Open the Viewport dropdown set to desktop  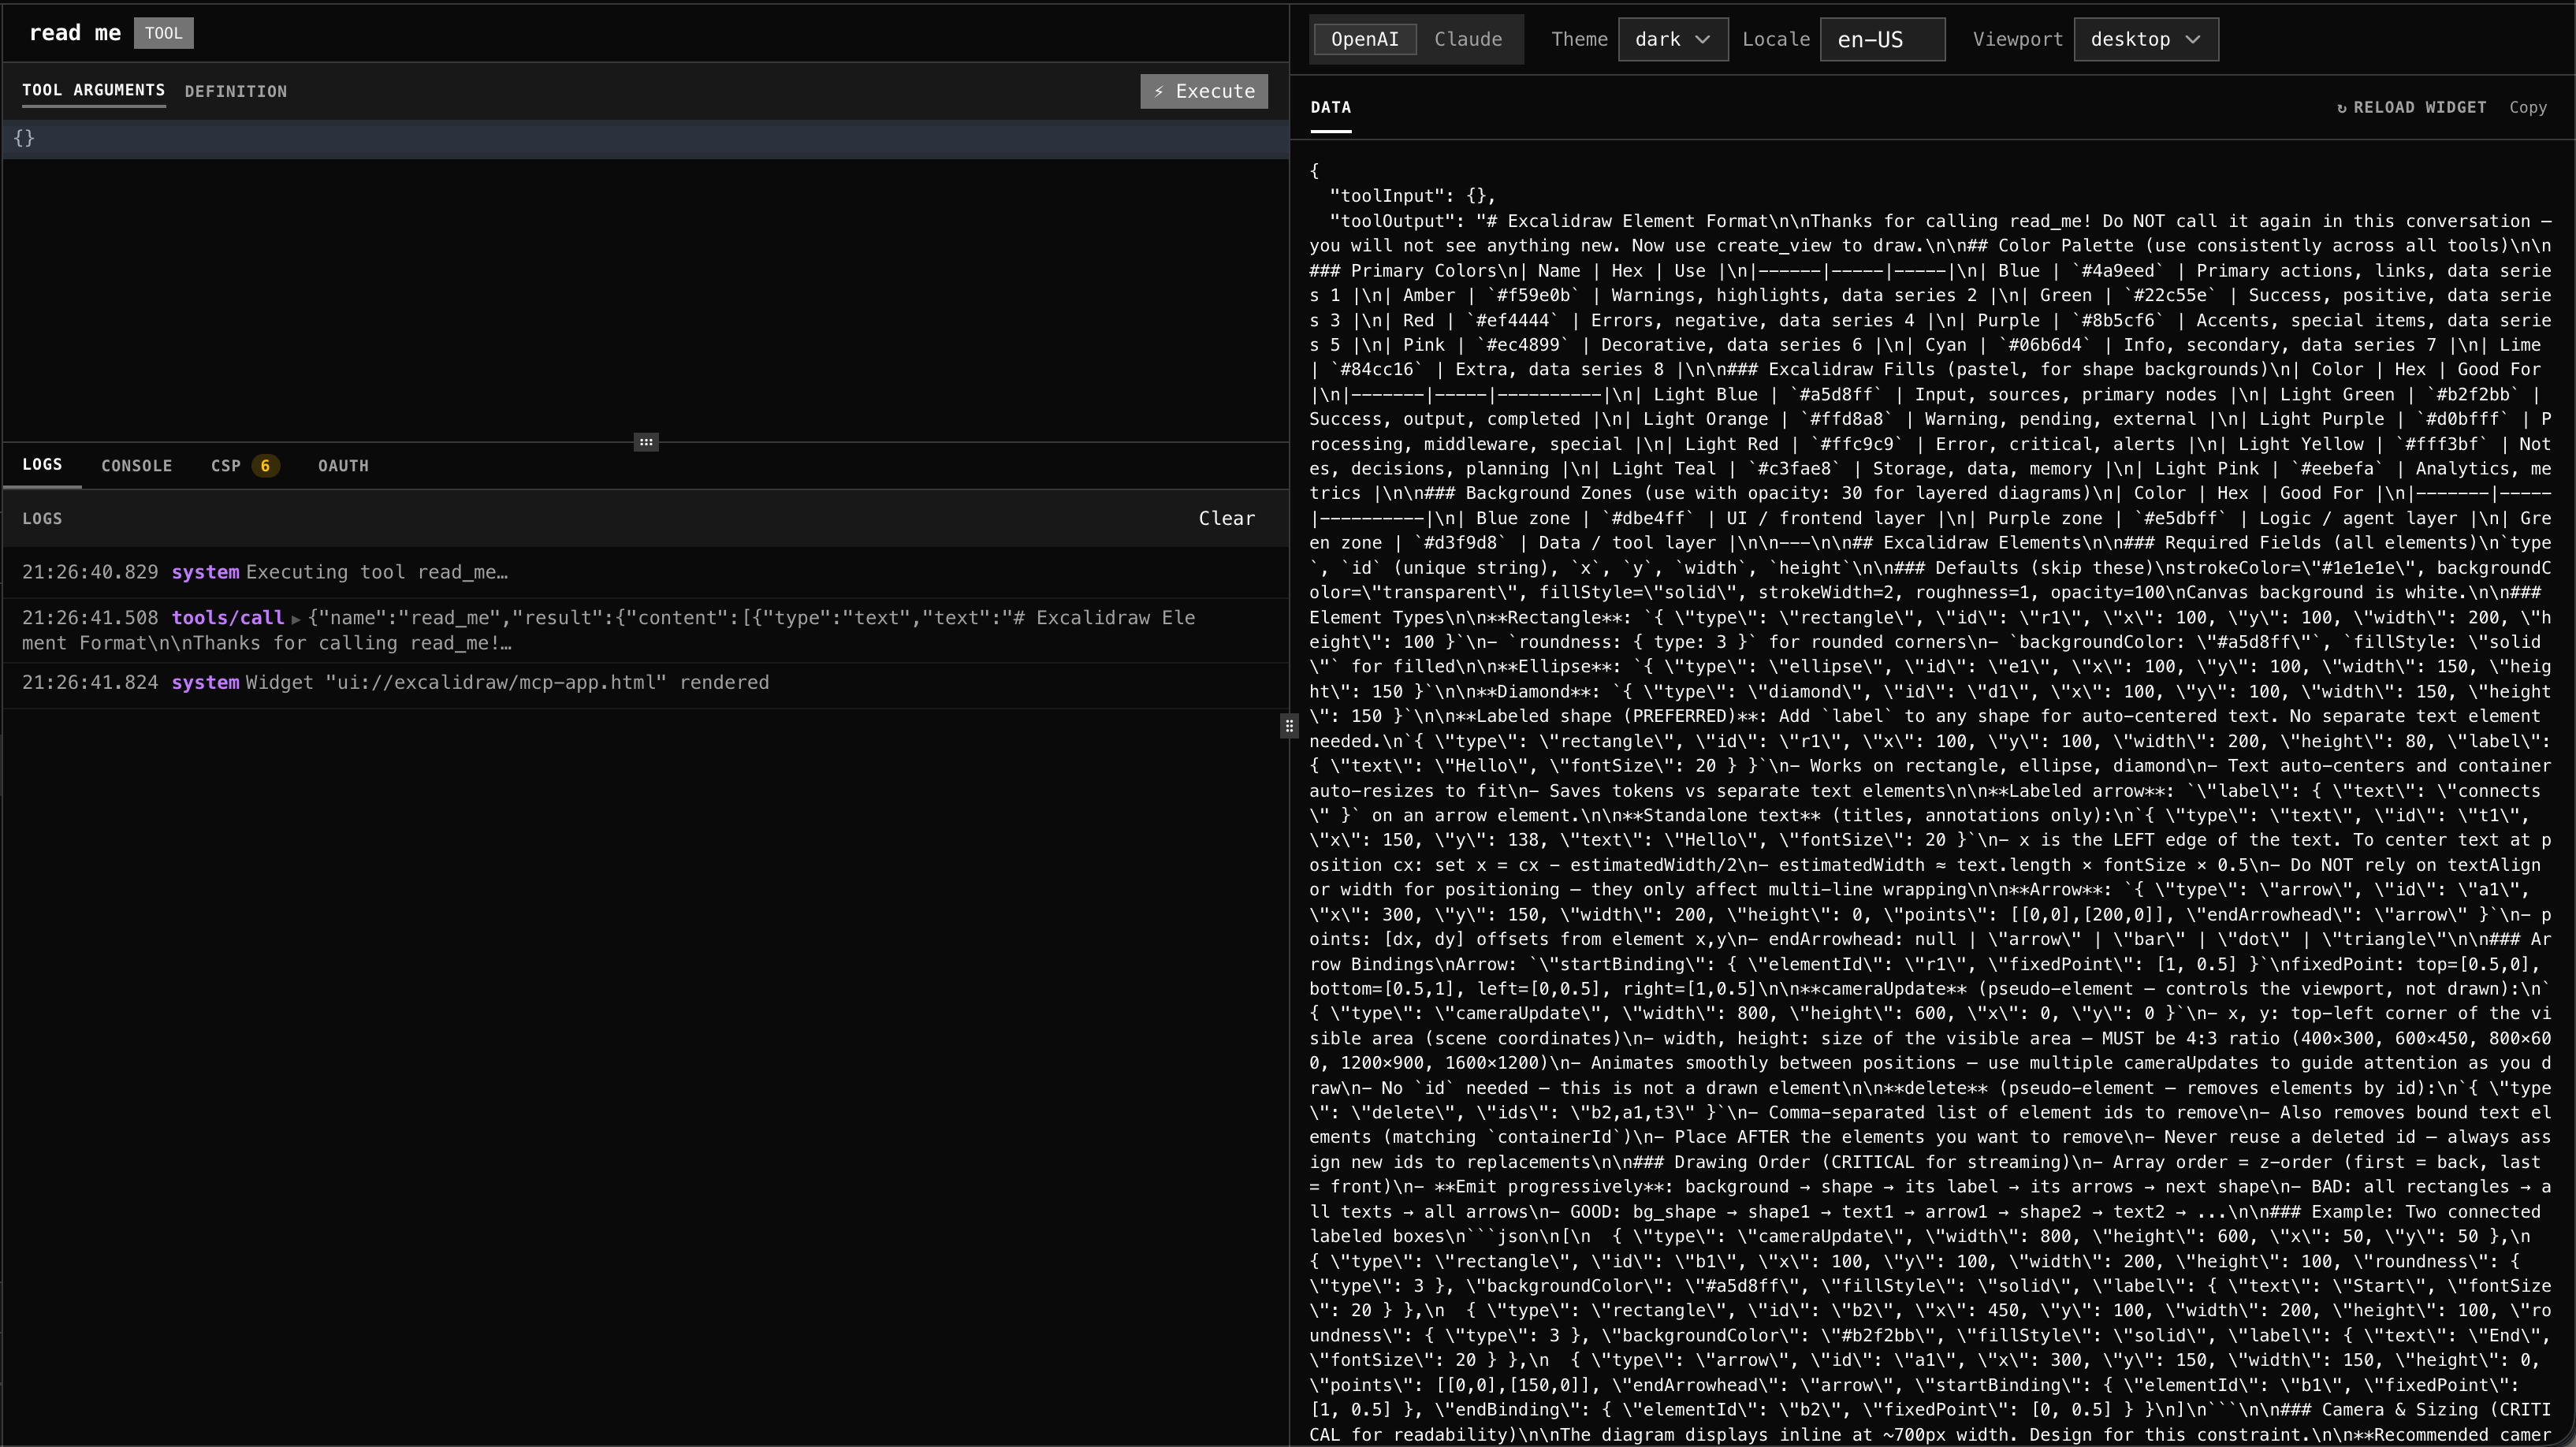click(x=2145, y=39)
